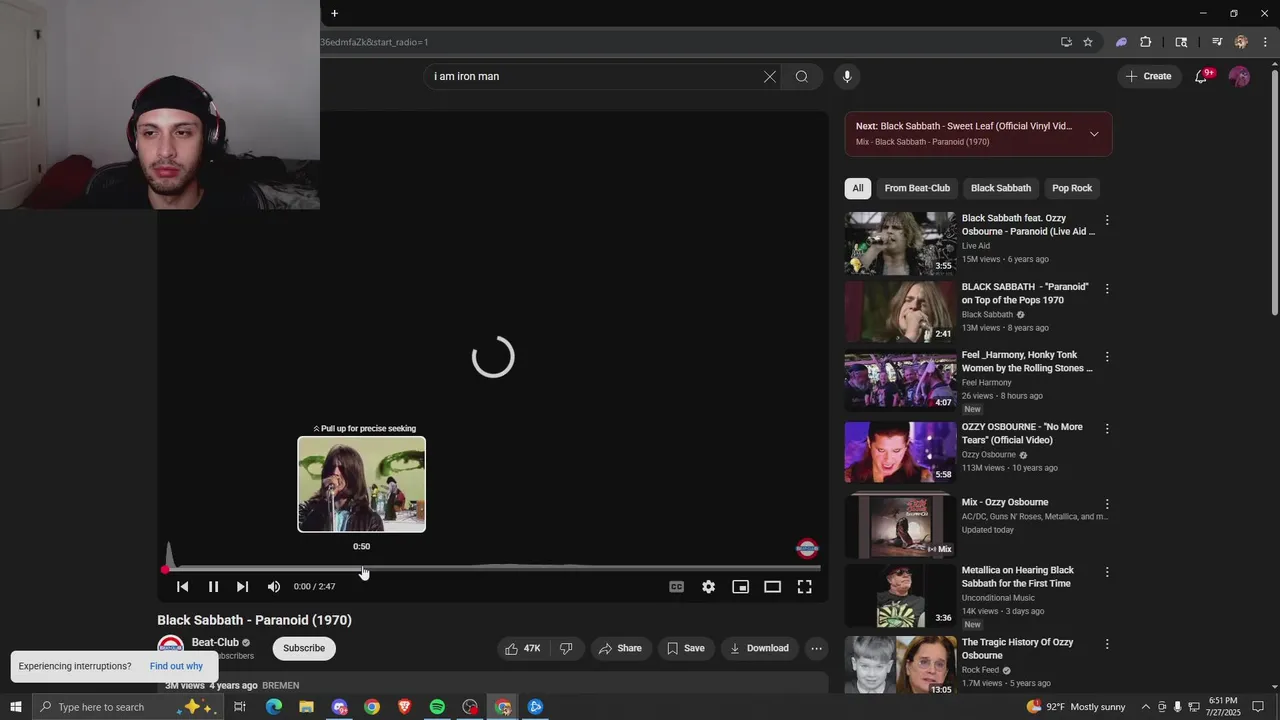Screen dimensions: 1280x720
Task: Open Spotify from the taskbar
Action: pos(437,707)
